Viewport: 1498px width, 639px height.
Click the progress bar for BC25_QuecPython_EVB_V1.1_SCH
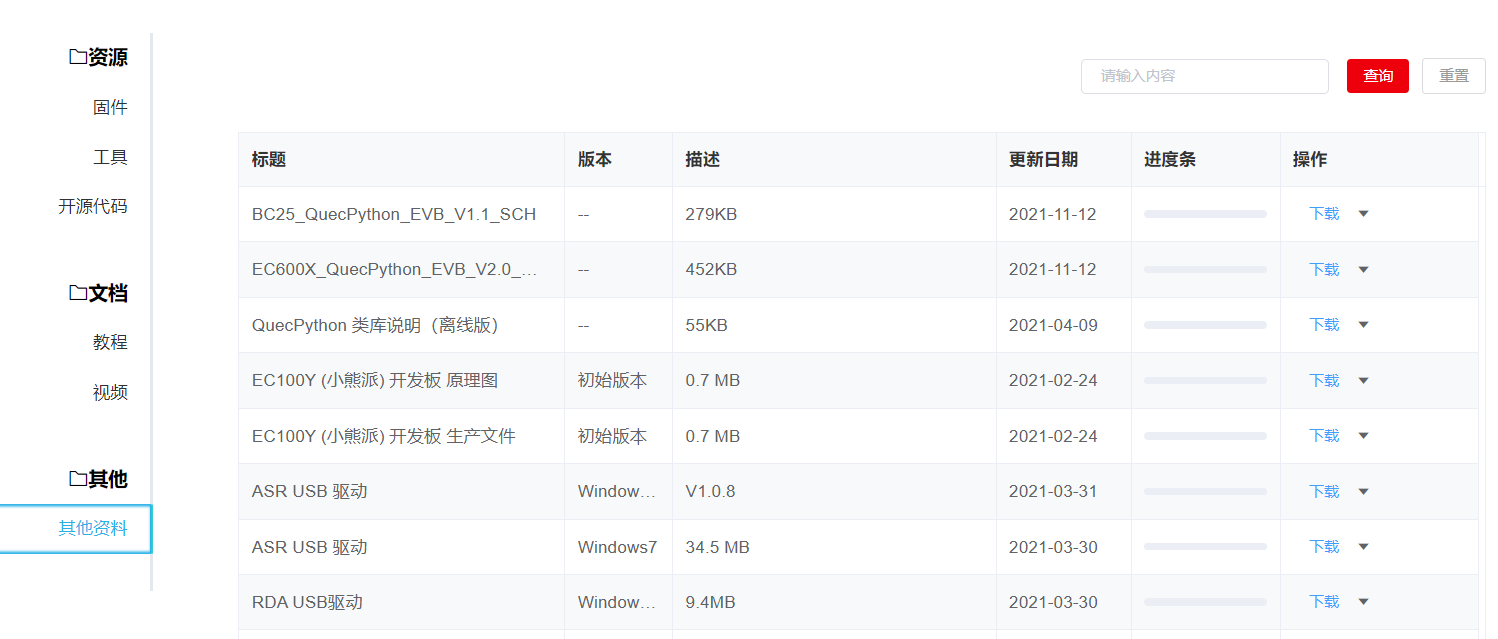[x=1205, y=213]
